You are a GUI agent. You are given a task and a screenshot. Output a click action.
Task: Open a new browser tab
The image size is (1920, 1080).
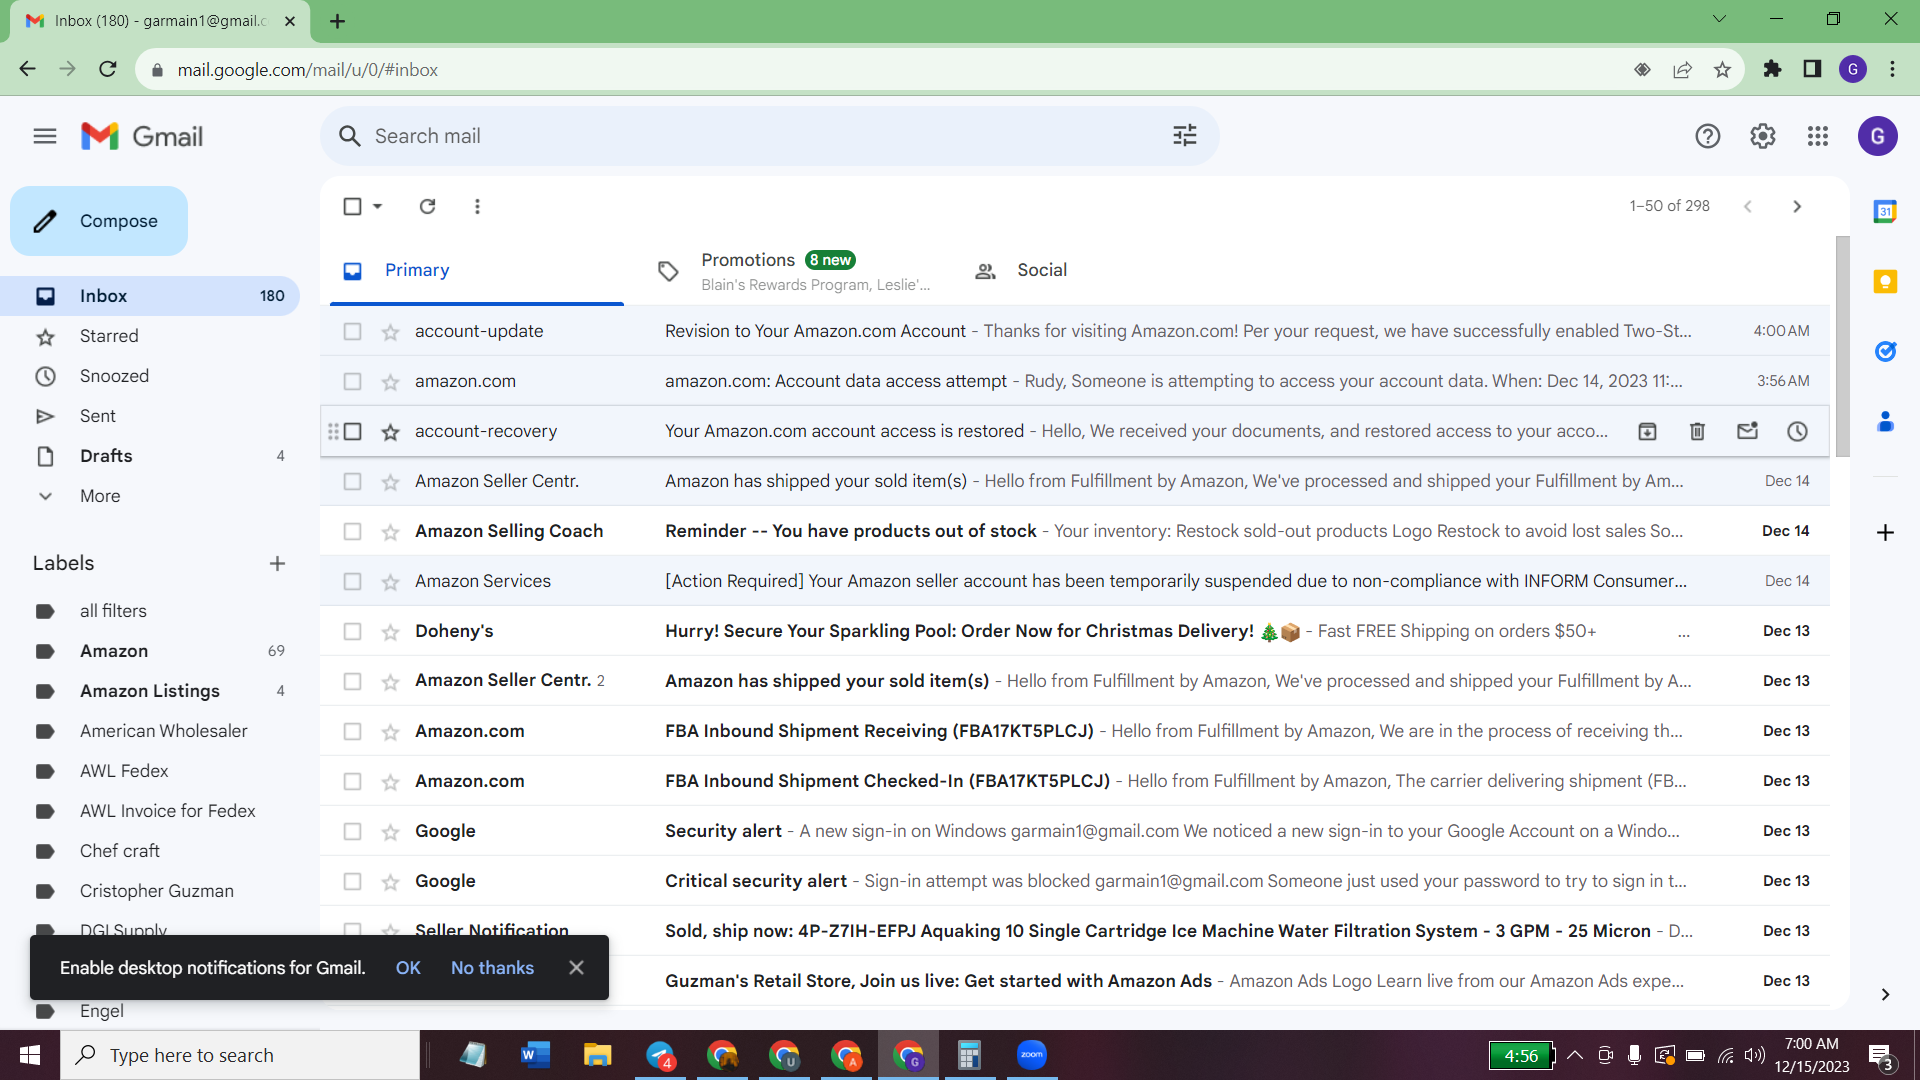coord(337,21)
